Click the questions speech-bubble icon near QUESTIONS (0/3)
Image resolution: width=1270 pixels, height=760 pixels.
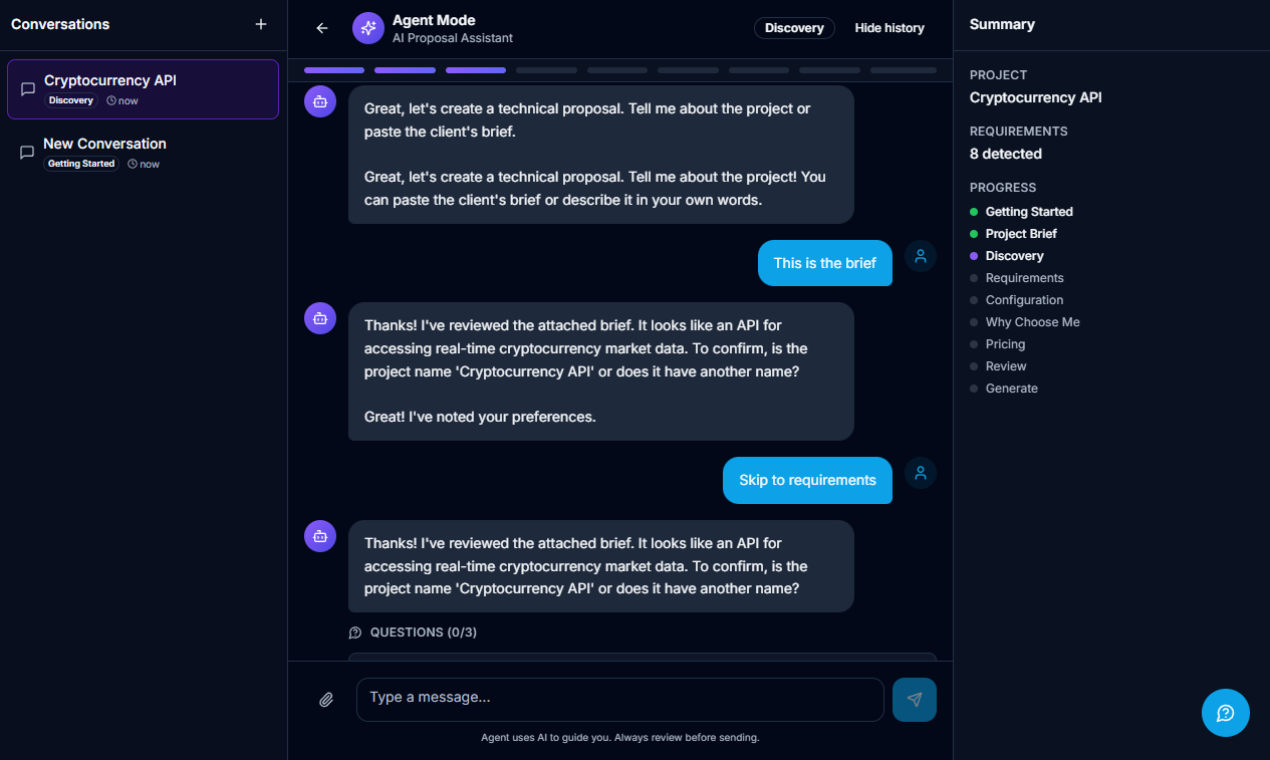click(355, 632)
